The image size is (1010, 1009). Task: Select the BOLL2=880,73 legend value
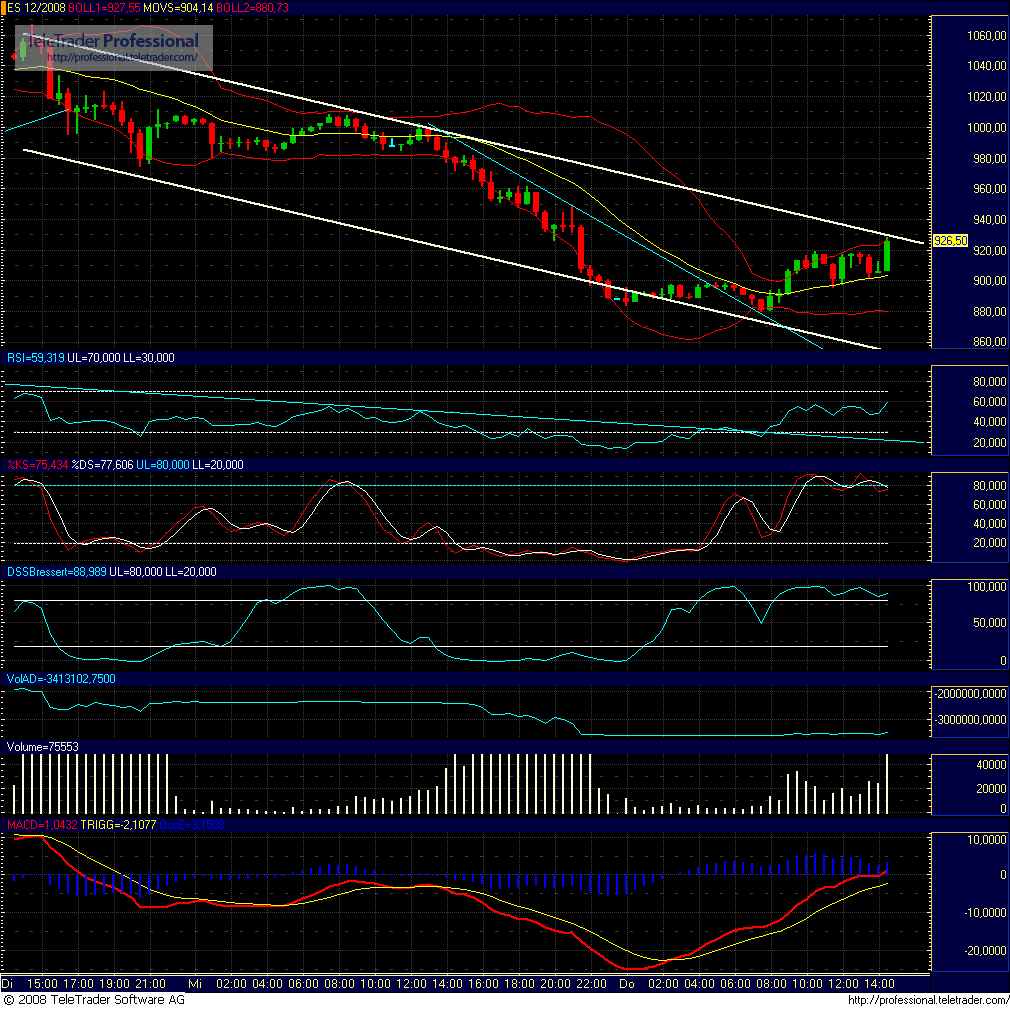[252, 8]
